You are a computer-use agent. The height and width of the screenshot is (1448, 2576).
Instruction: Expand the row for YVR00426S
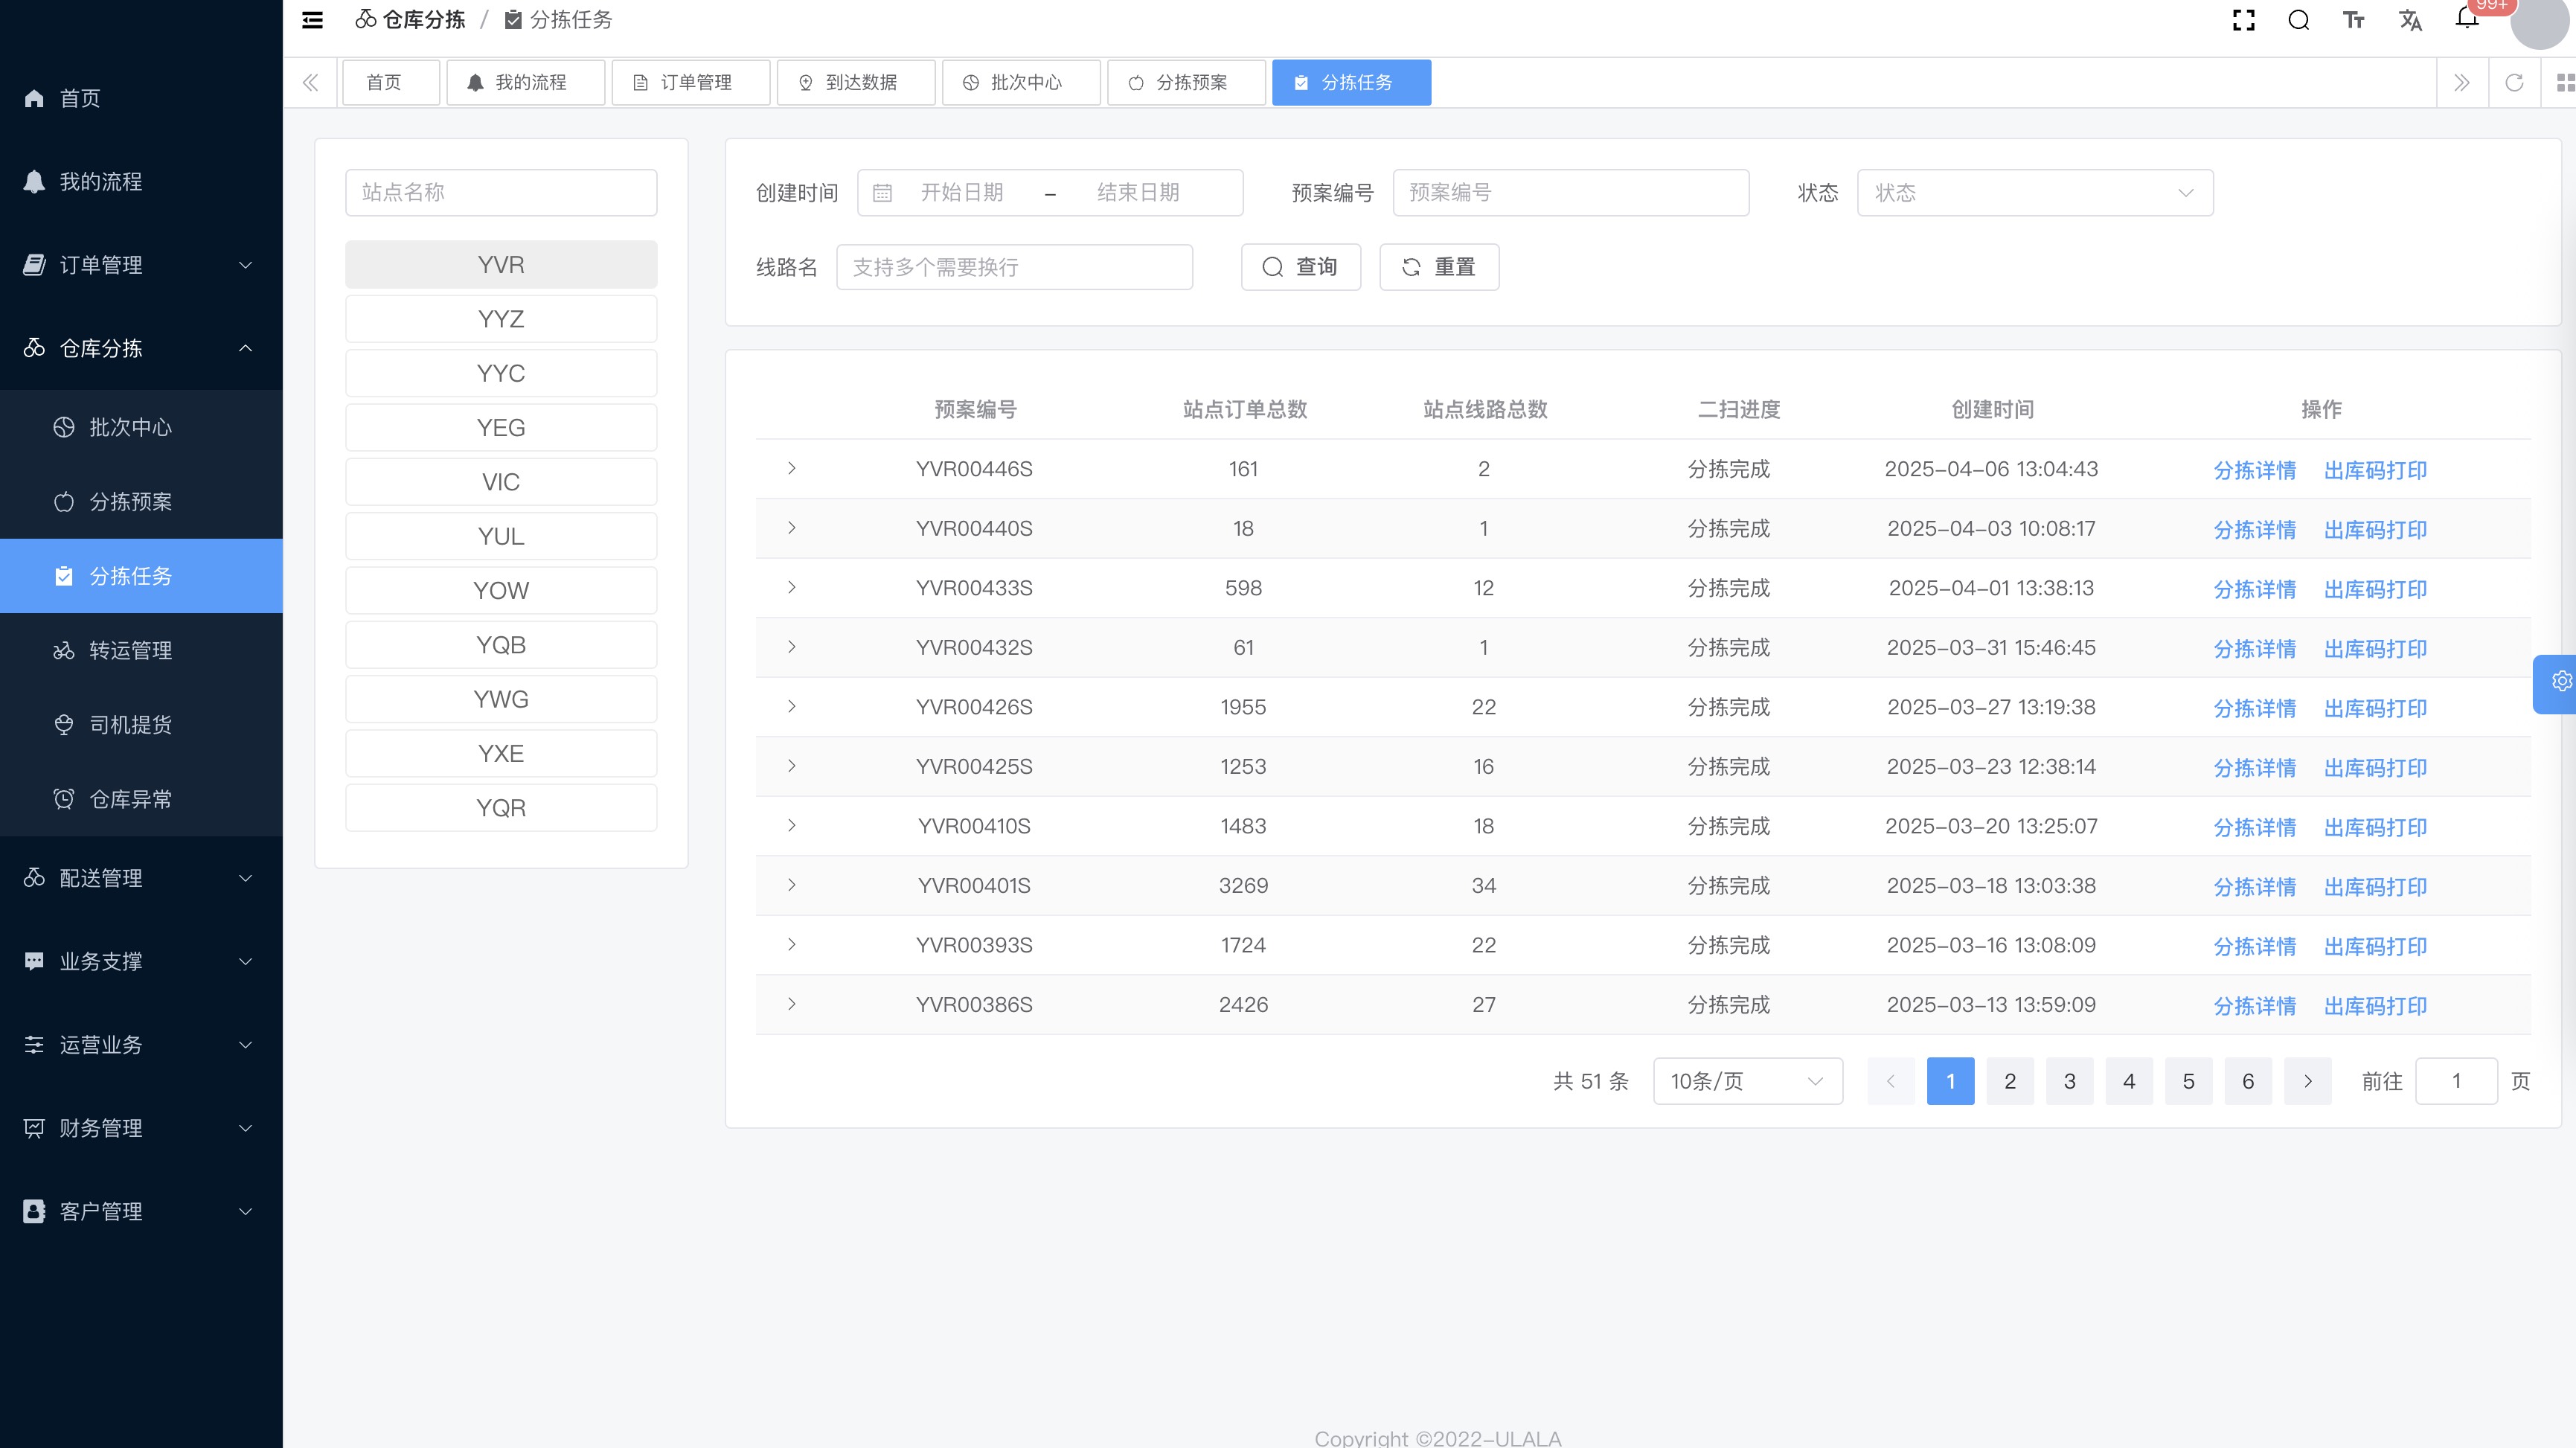coord(791,706)
